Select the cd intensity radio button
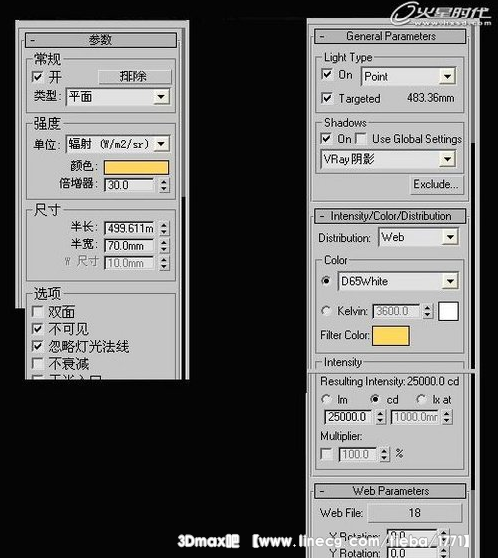499x558 pixels. [374, 399]
